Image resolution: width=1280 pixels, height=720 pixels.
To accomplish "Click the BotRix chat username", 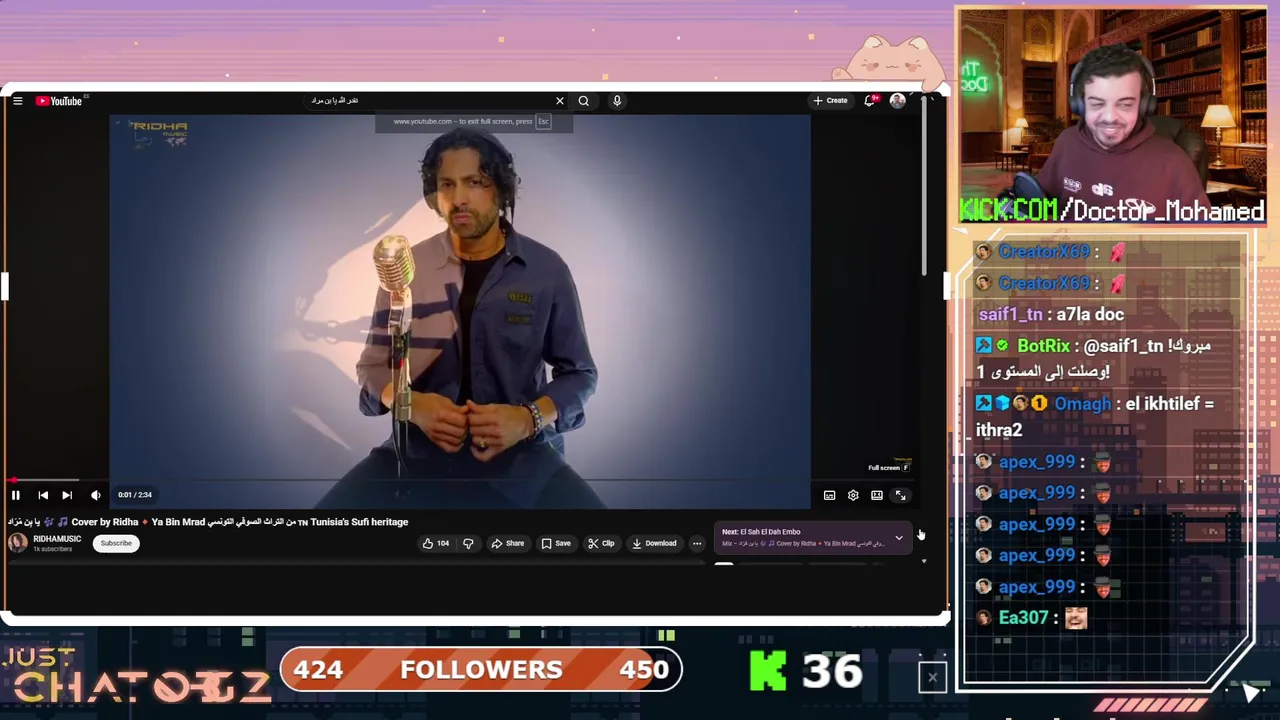I will pos(1043,346).
